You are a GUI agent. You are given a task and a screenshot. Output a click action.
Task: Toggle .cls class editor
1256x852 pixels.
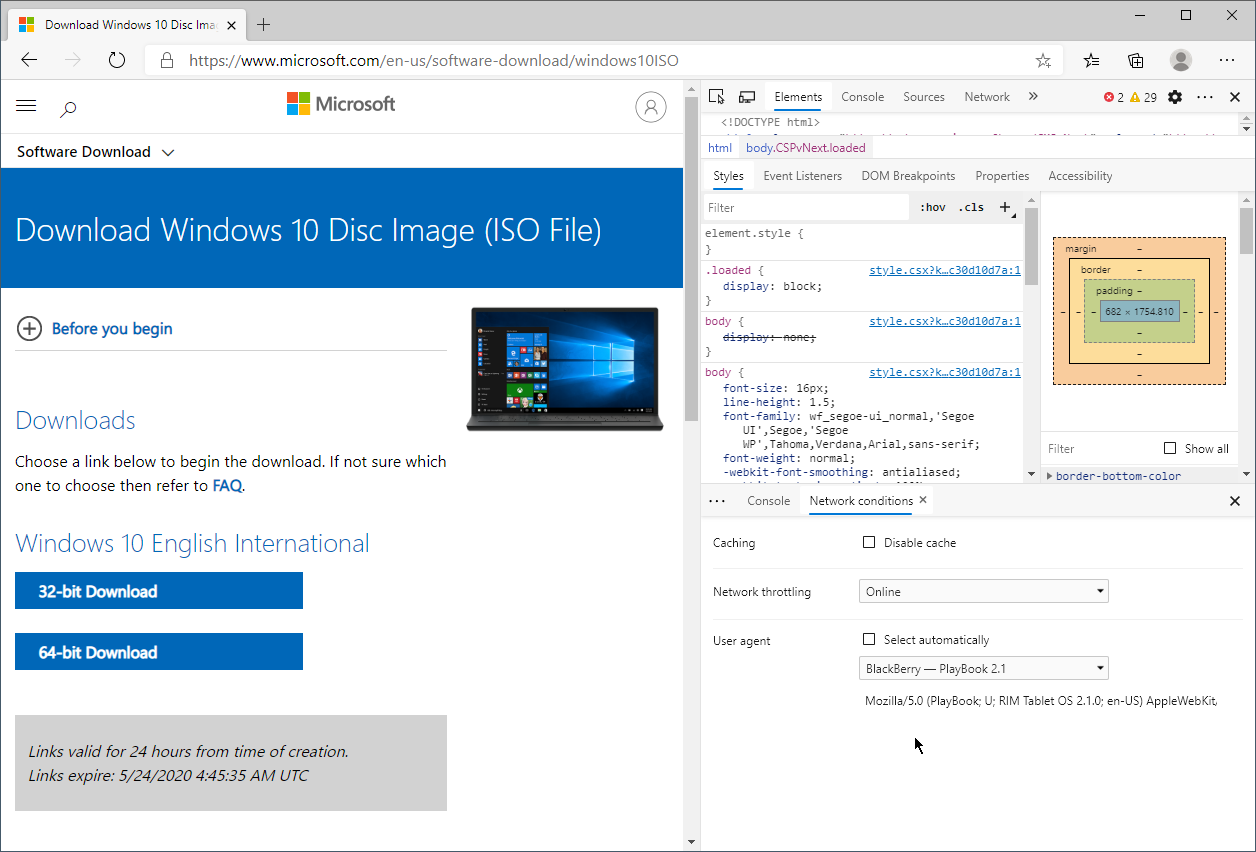click(x=971, y=208)
